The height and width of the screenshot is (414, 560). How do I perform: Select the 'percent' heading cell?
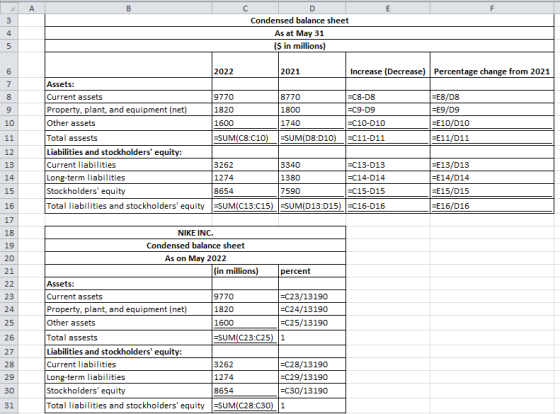point(312,271)
